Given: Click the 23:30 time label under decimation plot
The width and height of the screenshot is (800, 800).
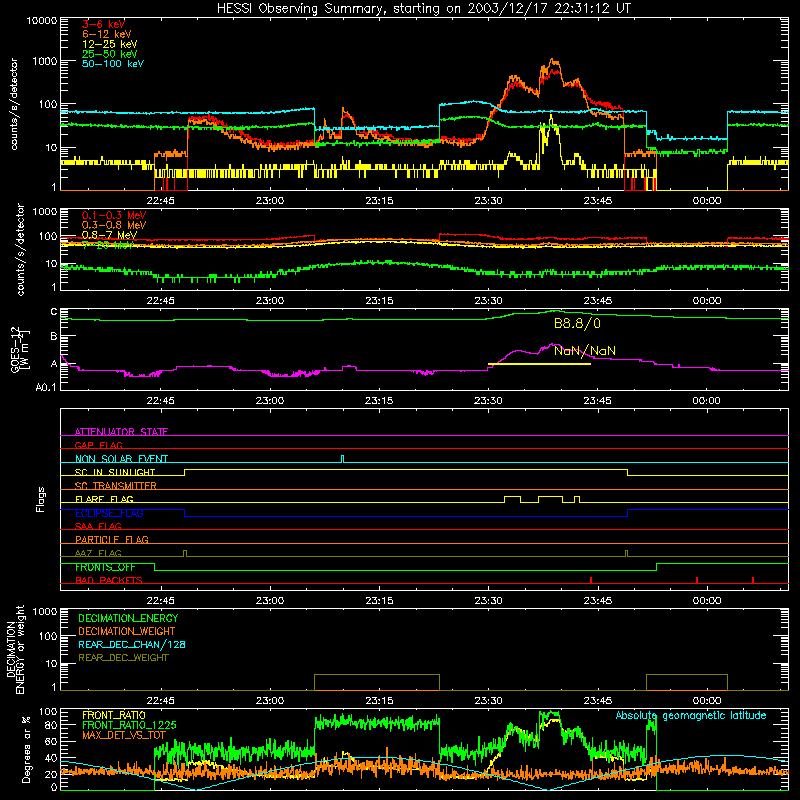Looking at the screenshot, I should pos(488,701).
